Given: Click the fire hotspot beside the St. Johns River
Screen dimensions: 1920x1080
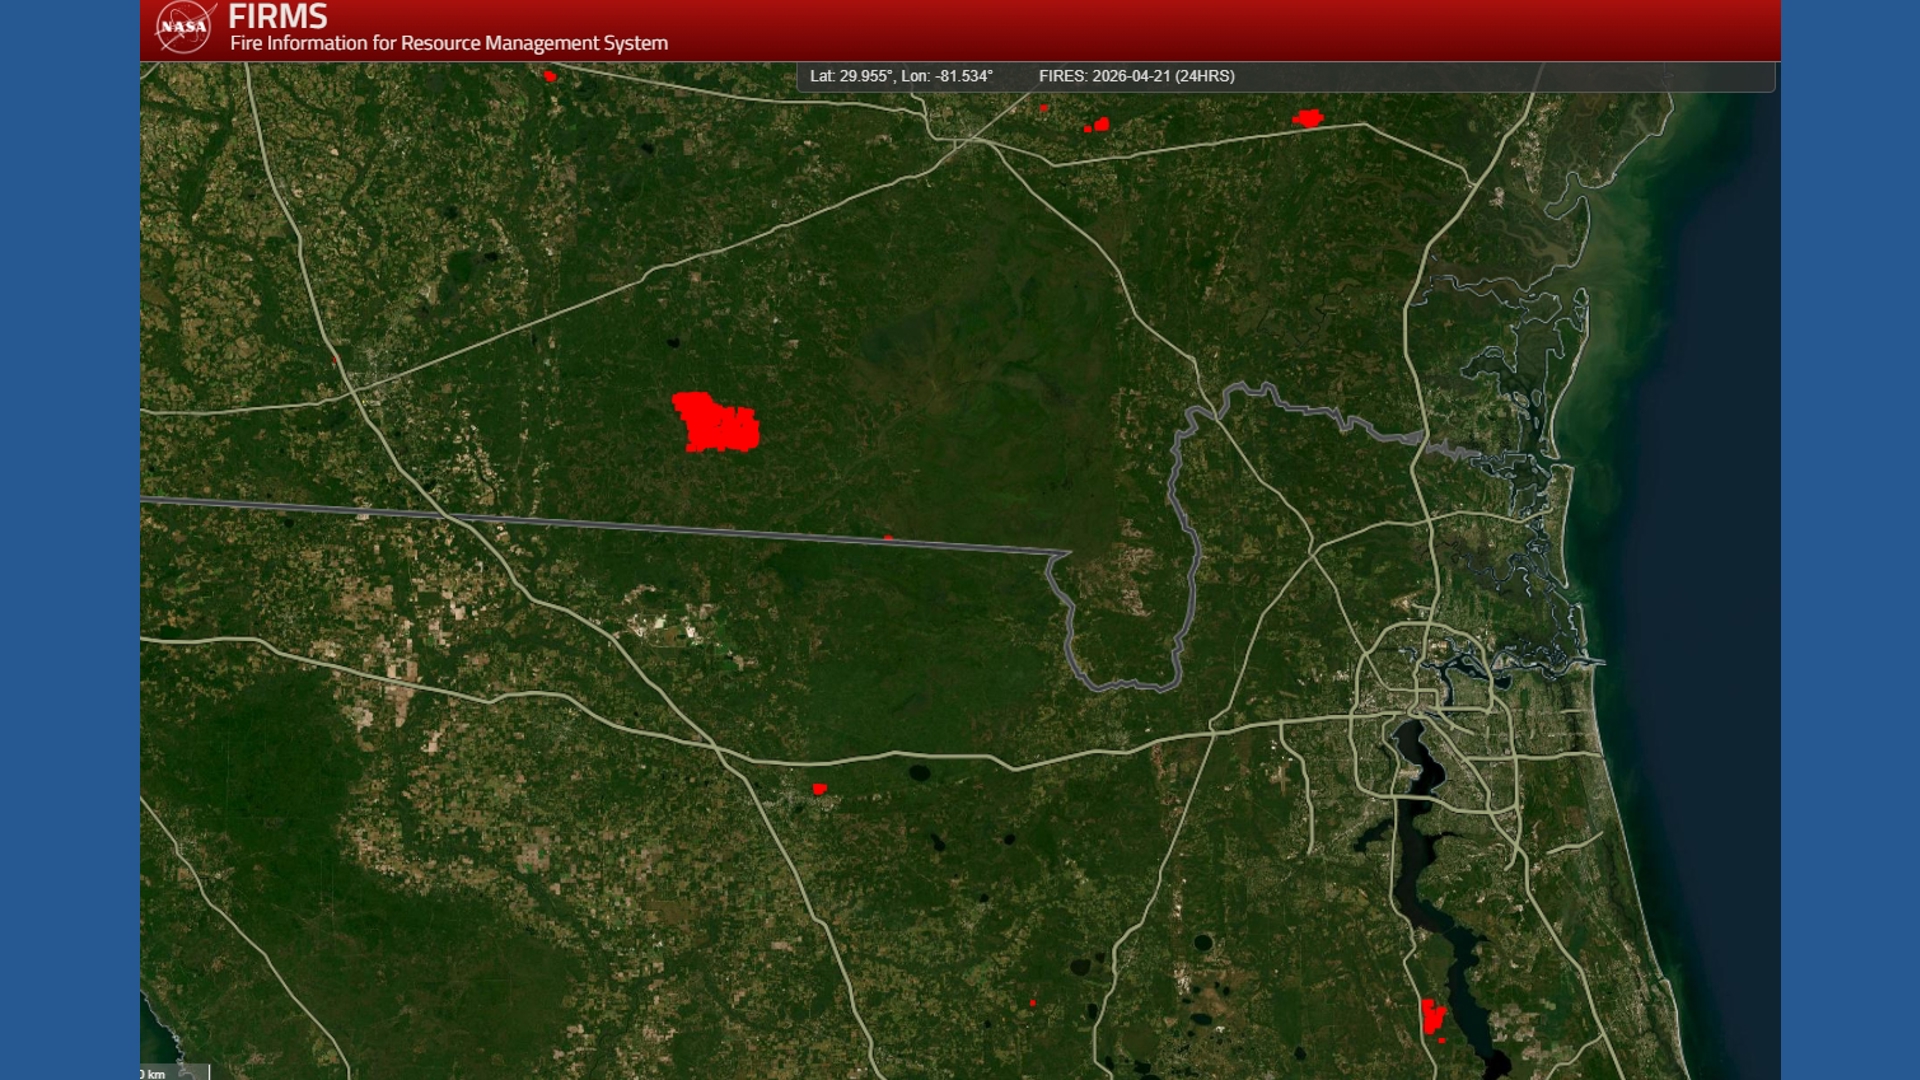Looking at the screenshot, I should pos(1432,1017).
